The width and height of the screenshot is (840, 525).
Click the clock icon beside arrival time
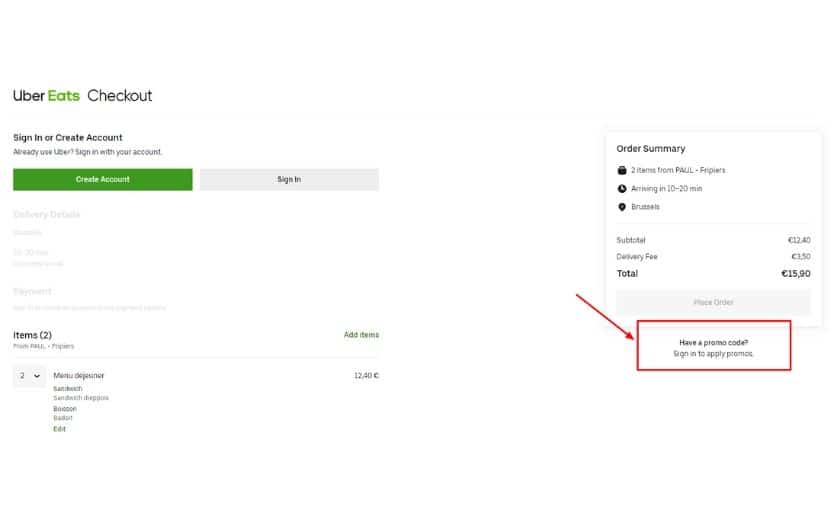[x=622, y=189]
